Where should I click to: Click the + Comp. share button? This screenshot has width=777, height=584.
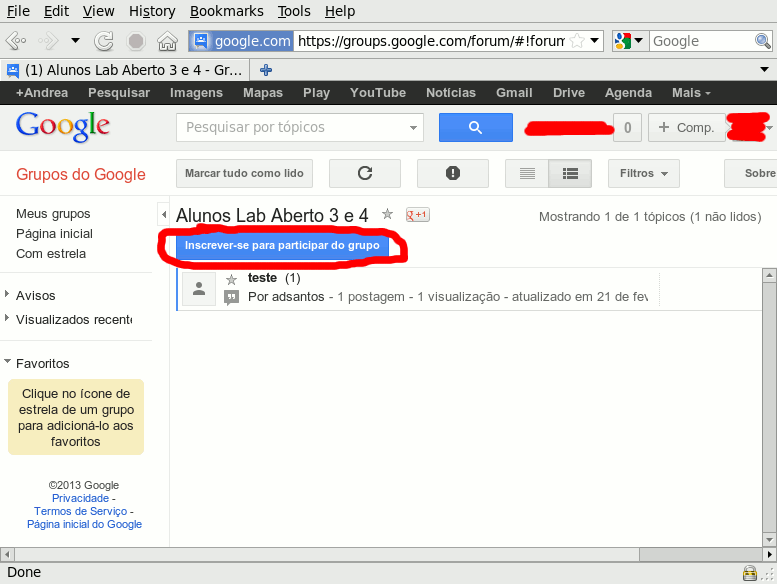pos(686,127)
